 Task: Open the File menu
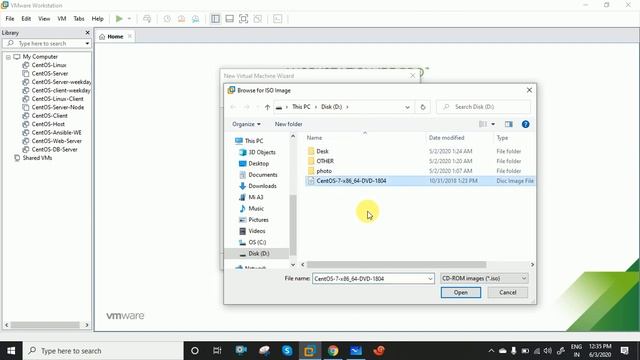click(x=10, y=19)
